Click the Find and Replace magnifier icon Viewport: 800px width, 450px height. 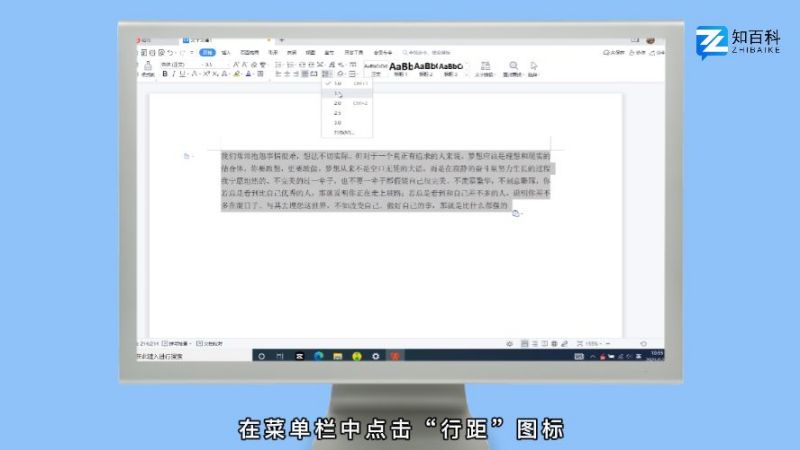(x=514, y=66)
